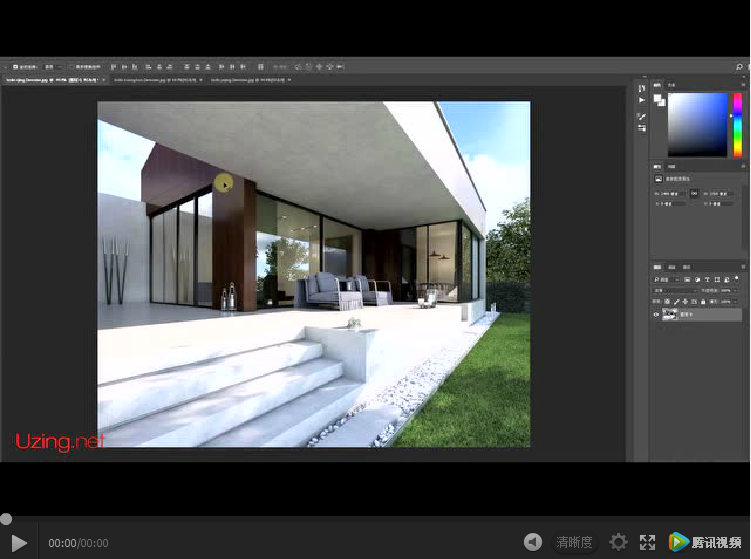Open the History panel icon
Screen dimensions: 751x559
pos(641,87)
